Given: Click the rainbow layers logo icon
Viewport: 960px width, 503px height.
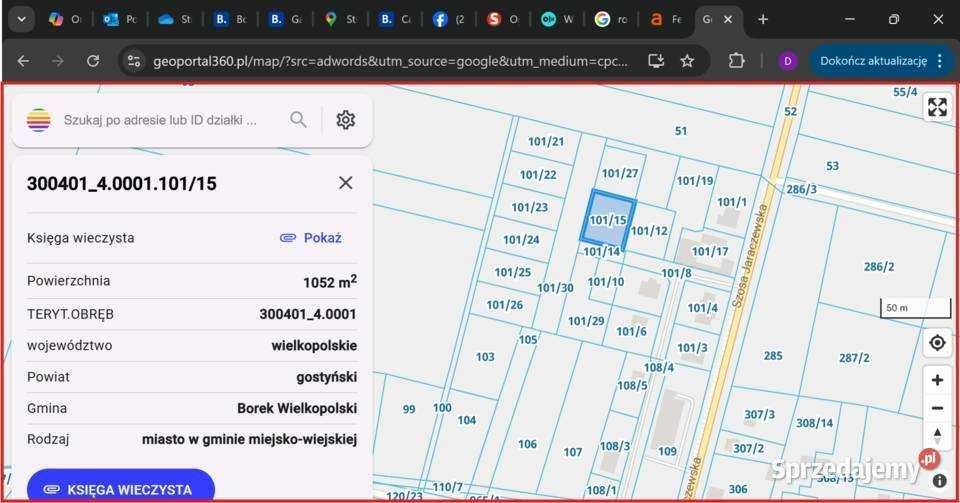Looking at the screenshot, I should pyautogui.click(x=39, y=120).
